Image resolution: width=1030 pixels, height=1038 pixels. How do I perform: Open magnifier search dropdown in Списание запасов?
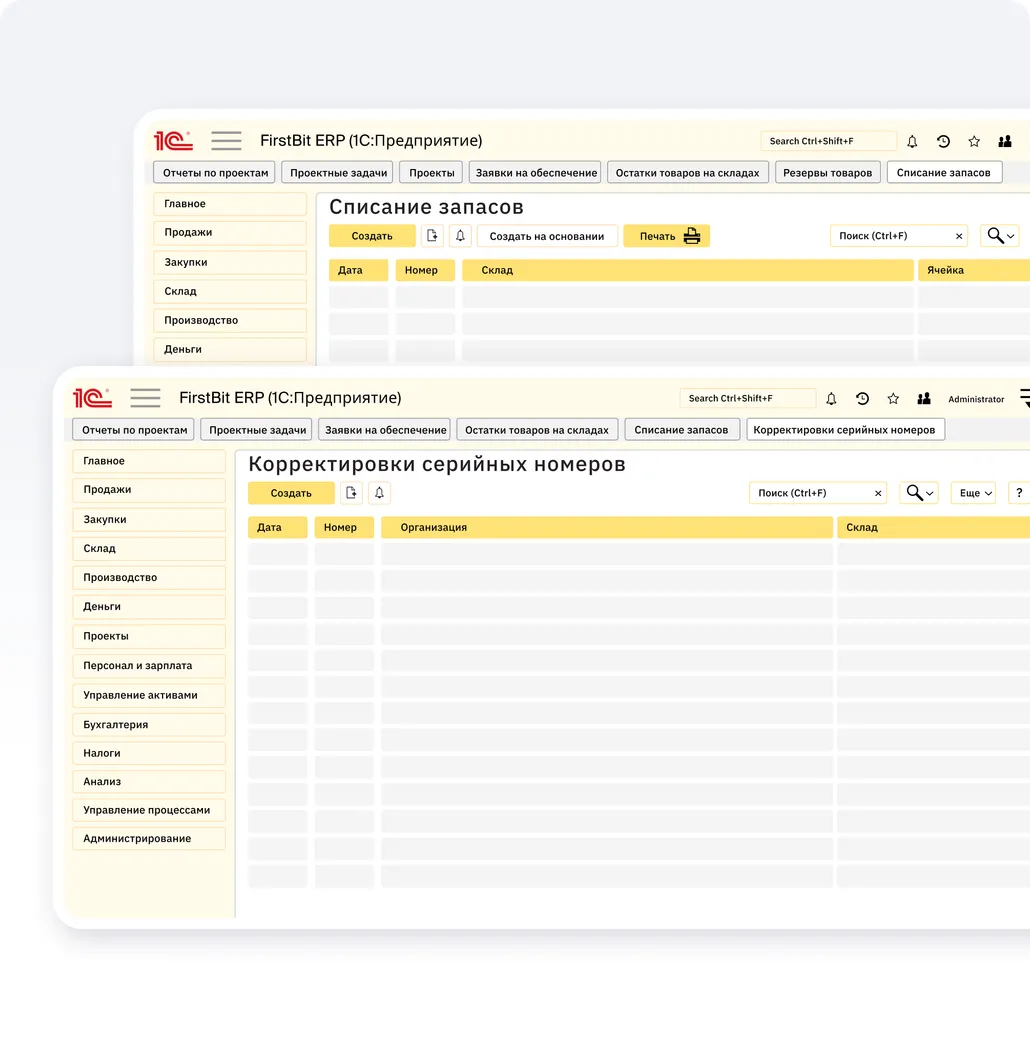(x=1000, y=236)
